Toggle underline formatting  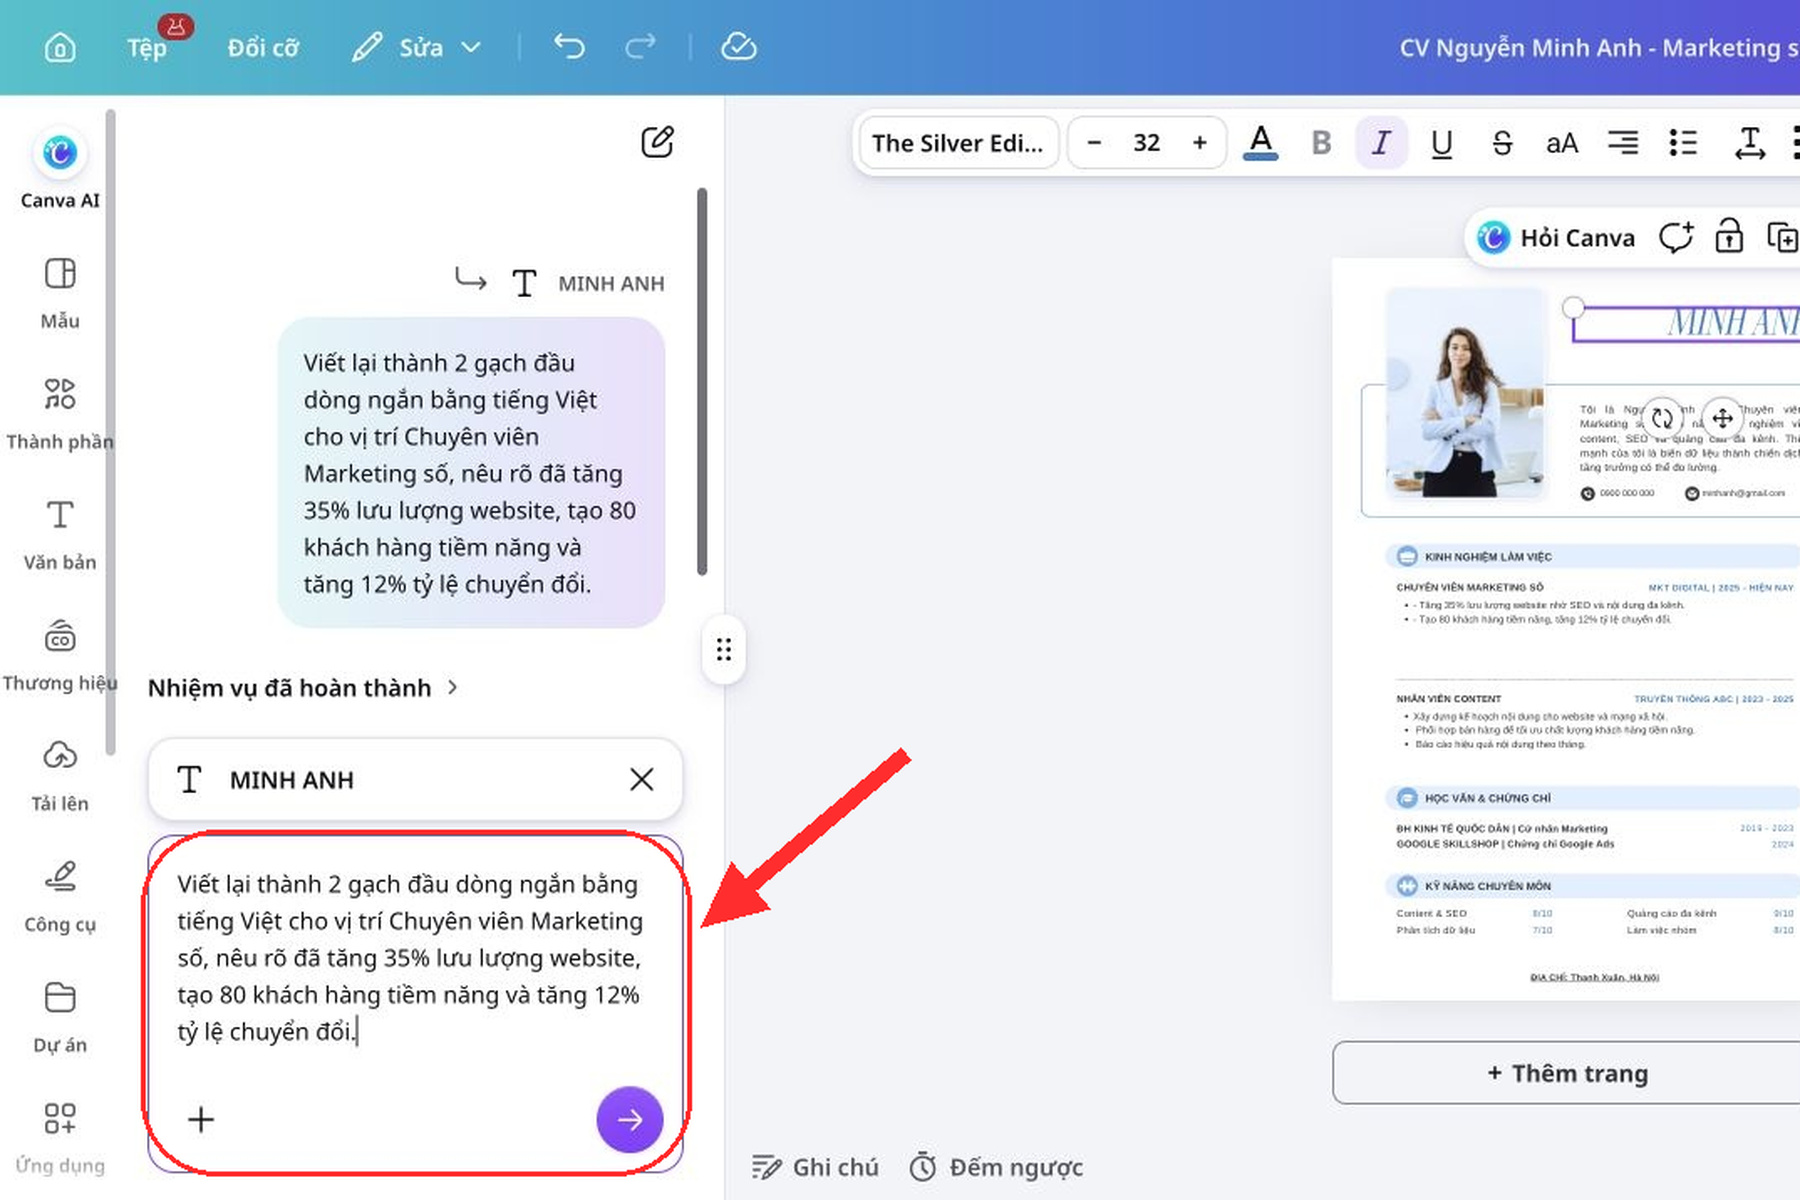click(x=1441, y=143)
